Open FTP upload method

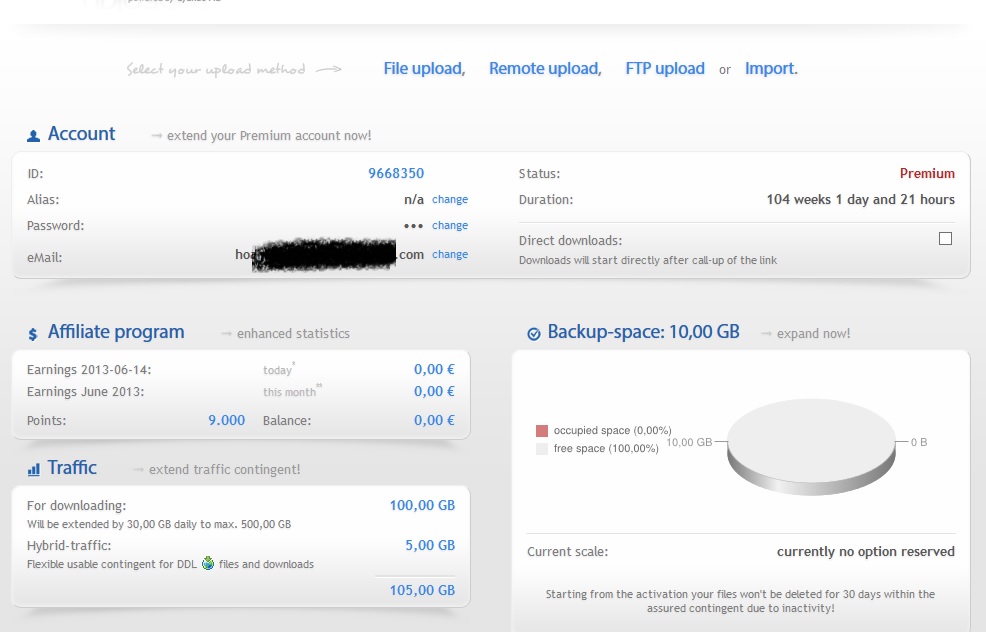[665, 69]
